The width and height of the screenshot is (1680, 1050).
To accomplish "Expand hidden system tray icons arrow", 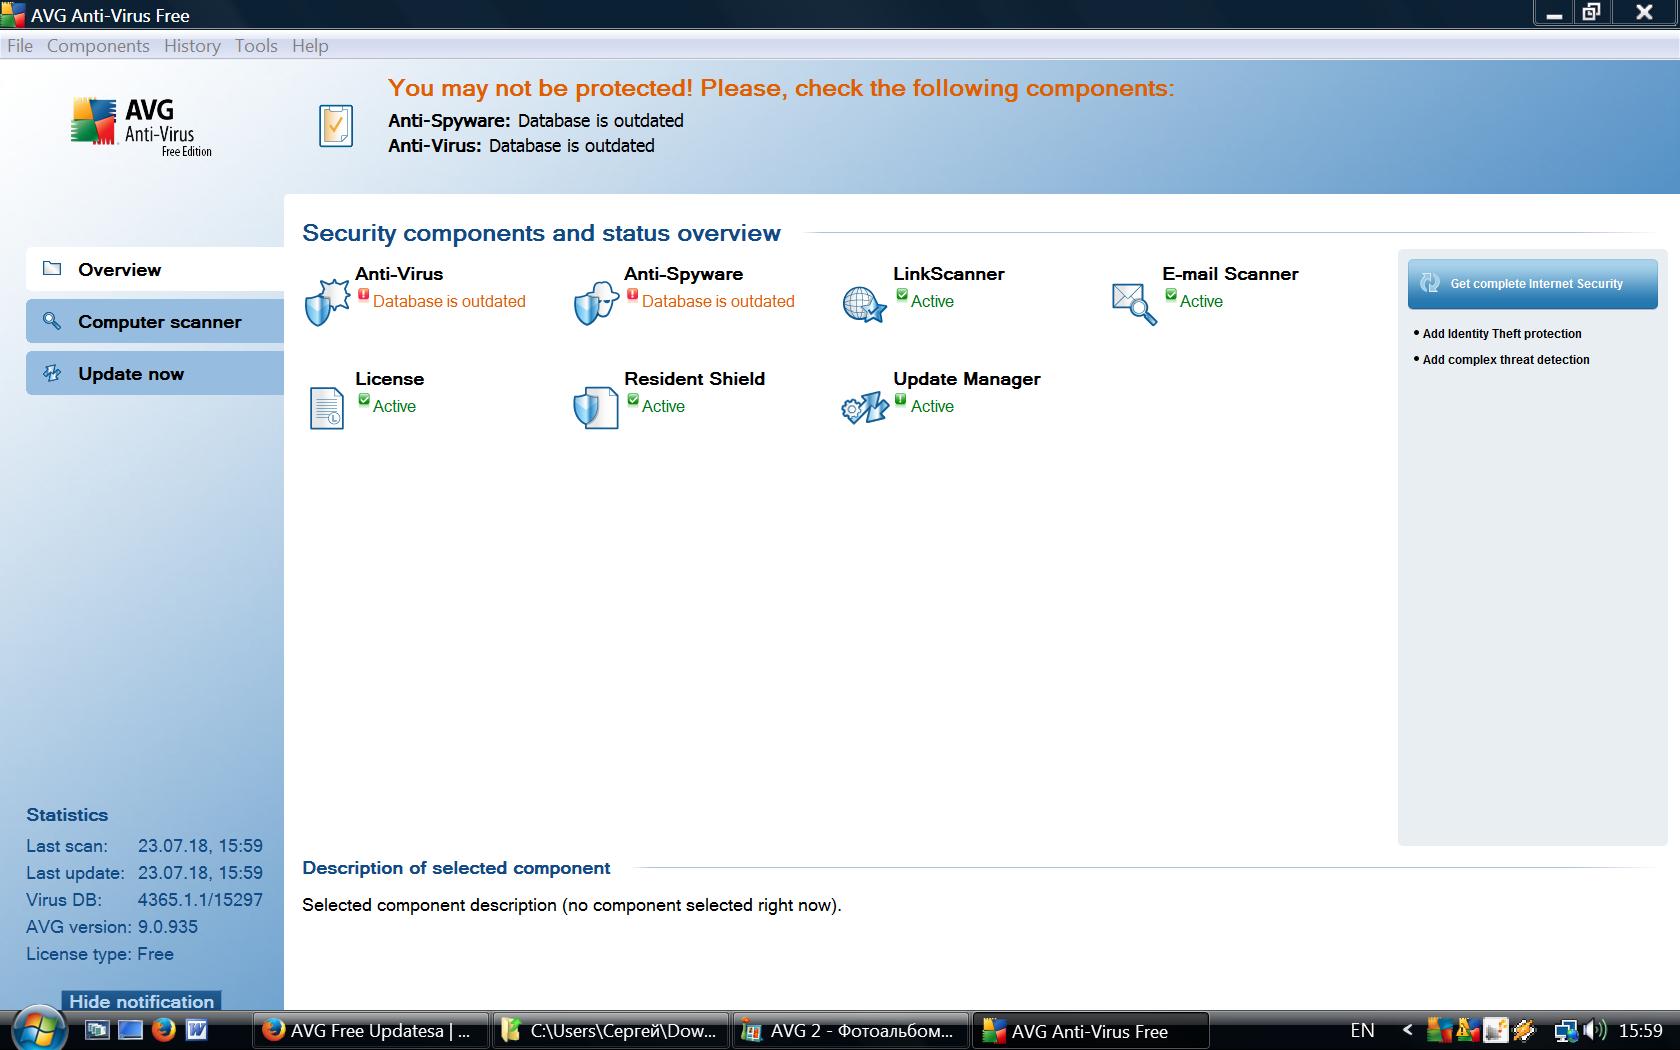I will point(1407,1030).
